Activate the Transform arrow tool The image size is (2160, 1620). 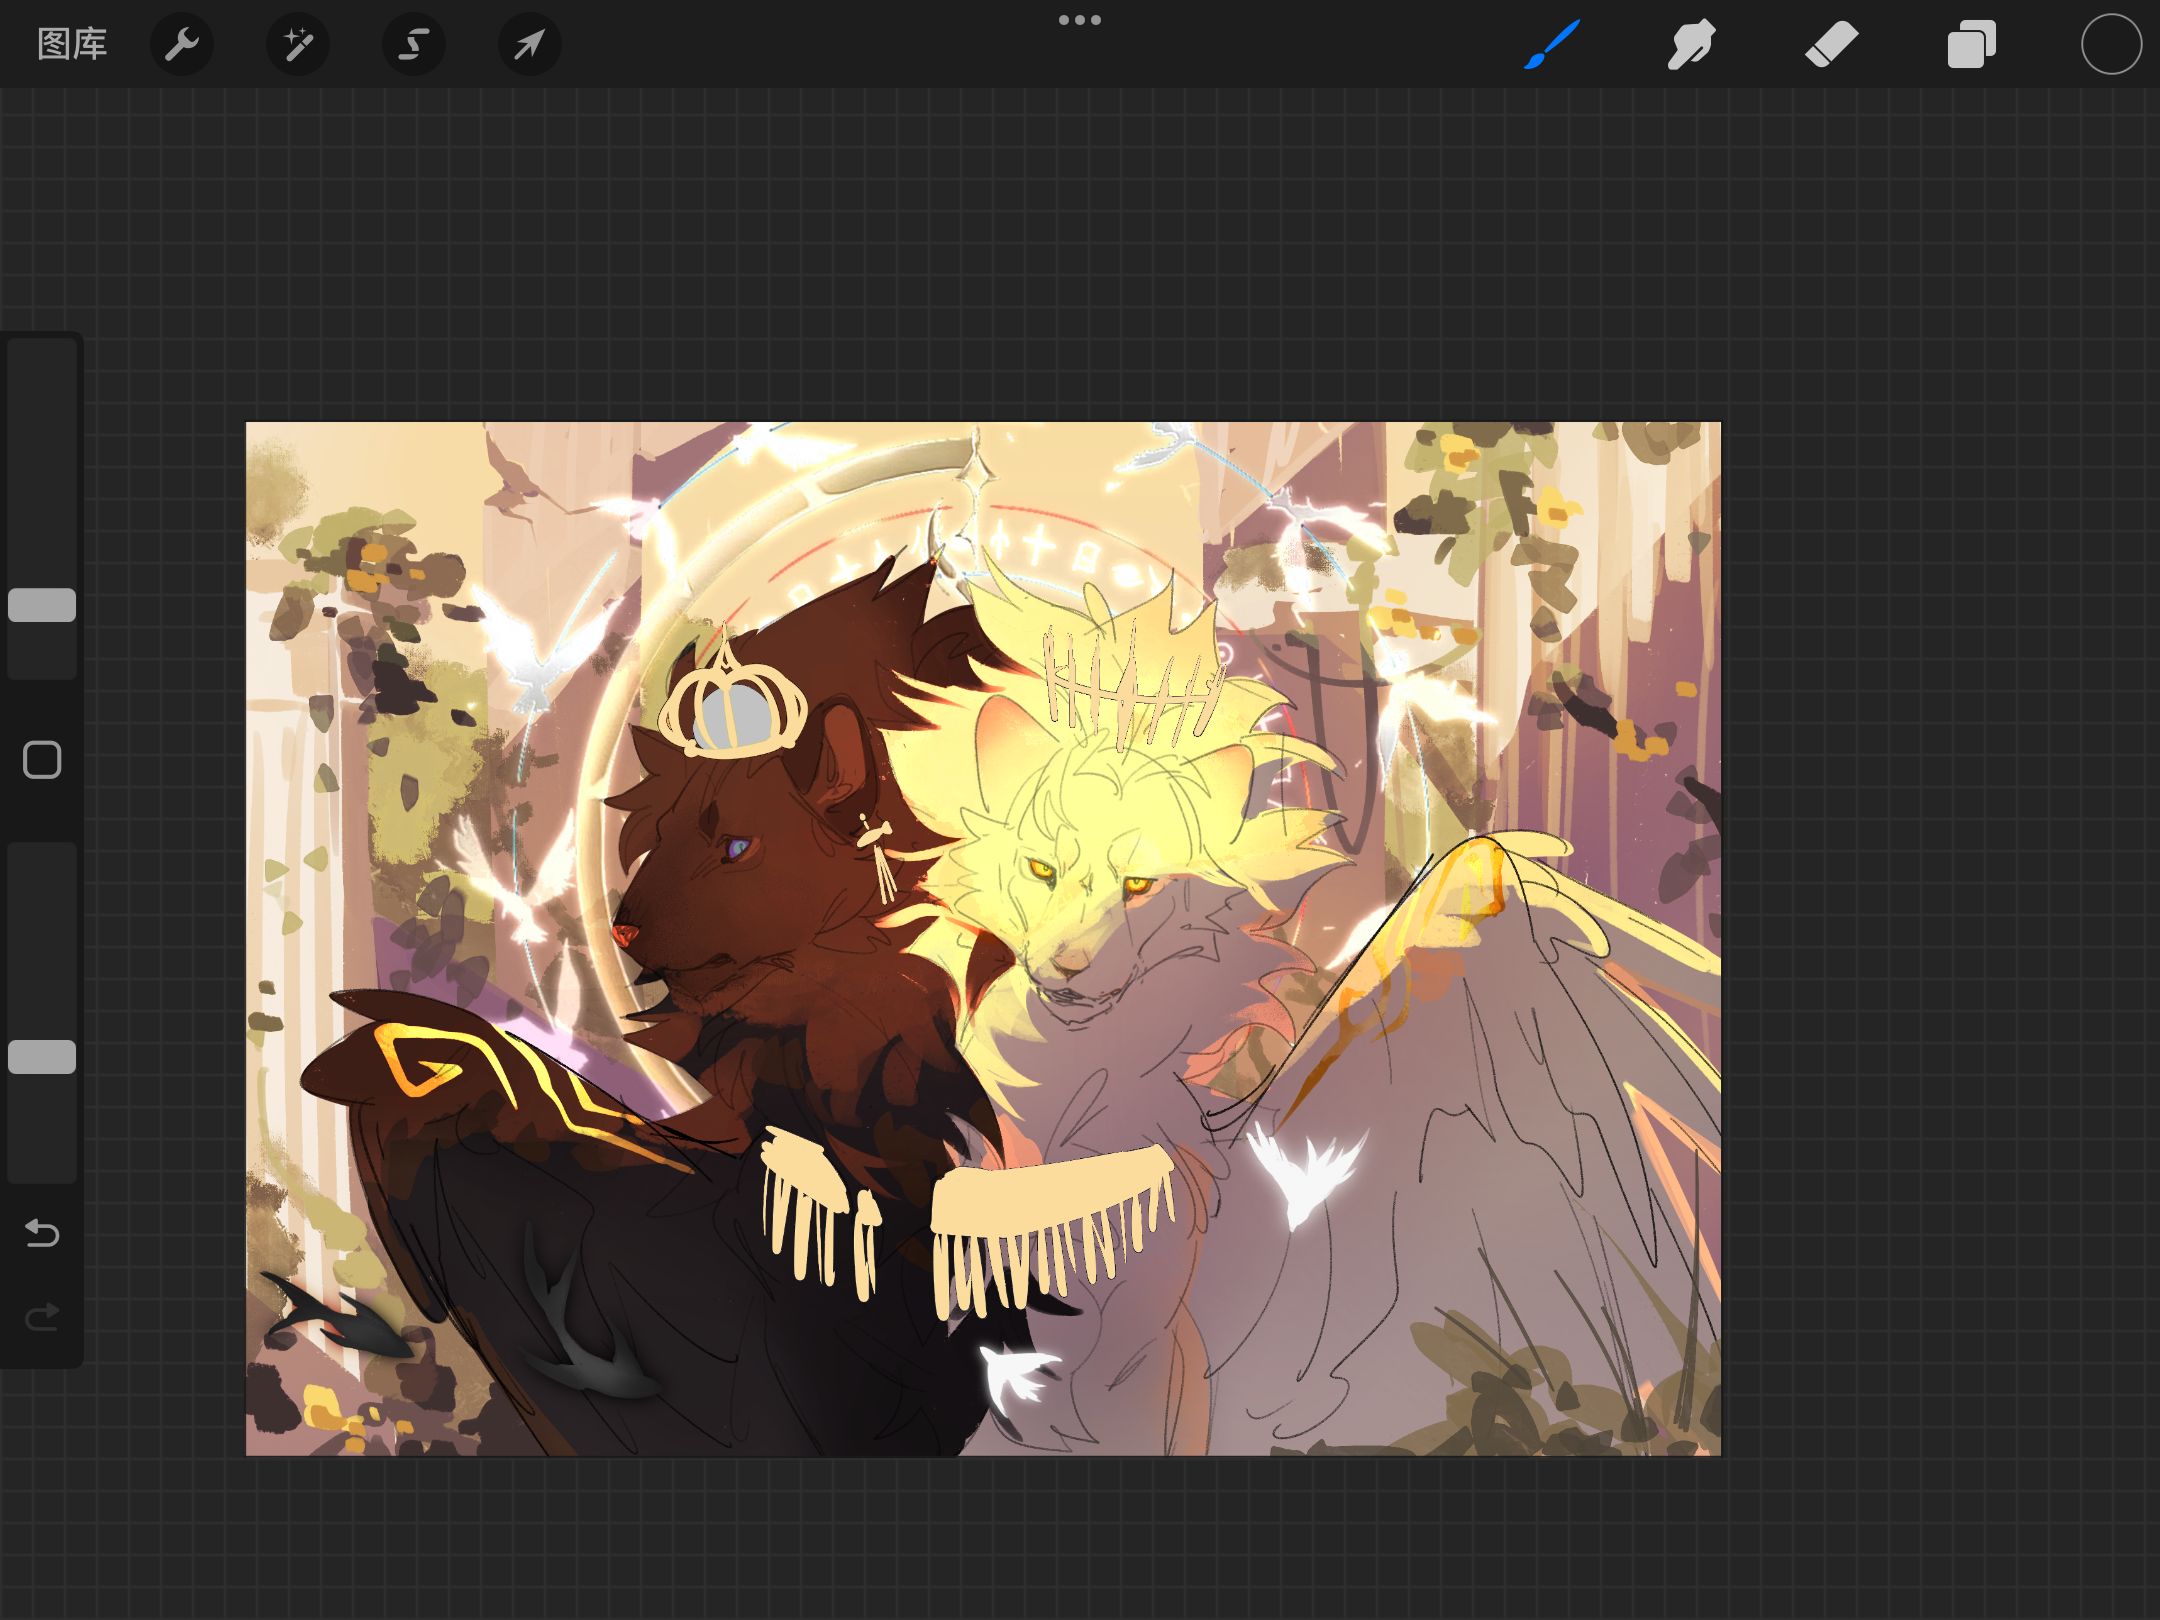[x=529, y=44]
